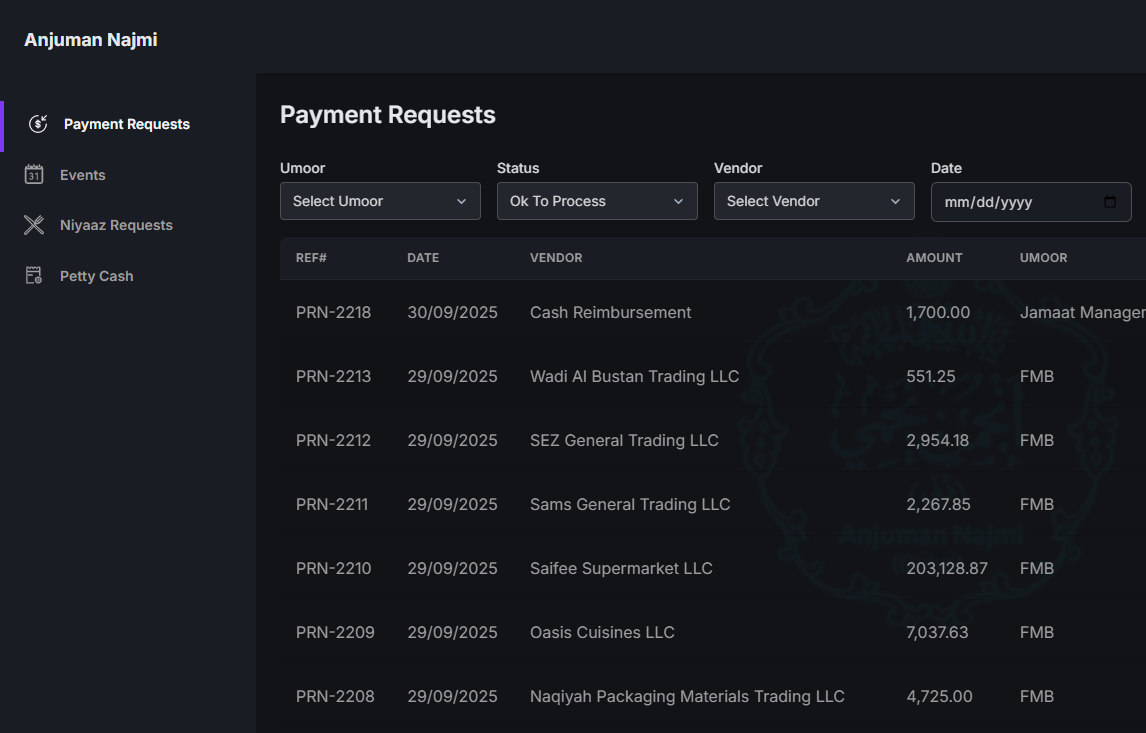Click the Petty Cash clipboard icon
Screen dimensions: 1146x733
[x=33, y=275]
